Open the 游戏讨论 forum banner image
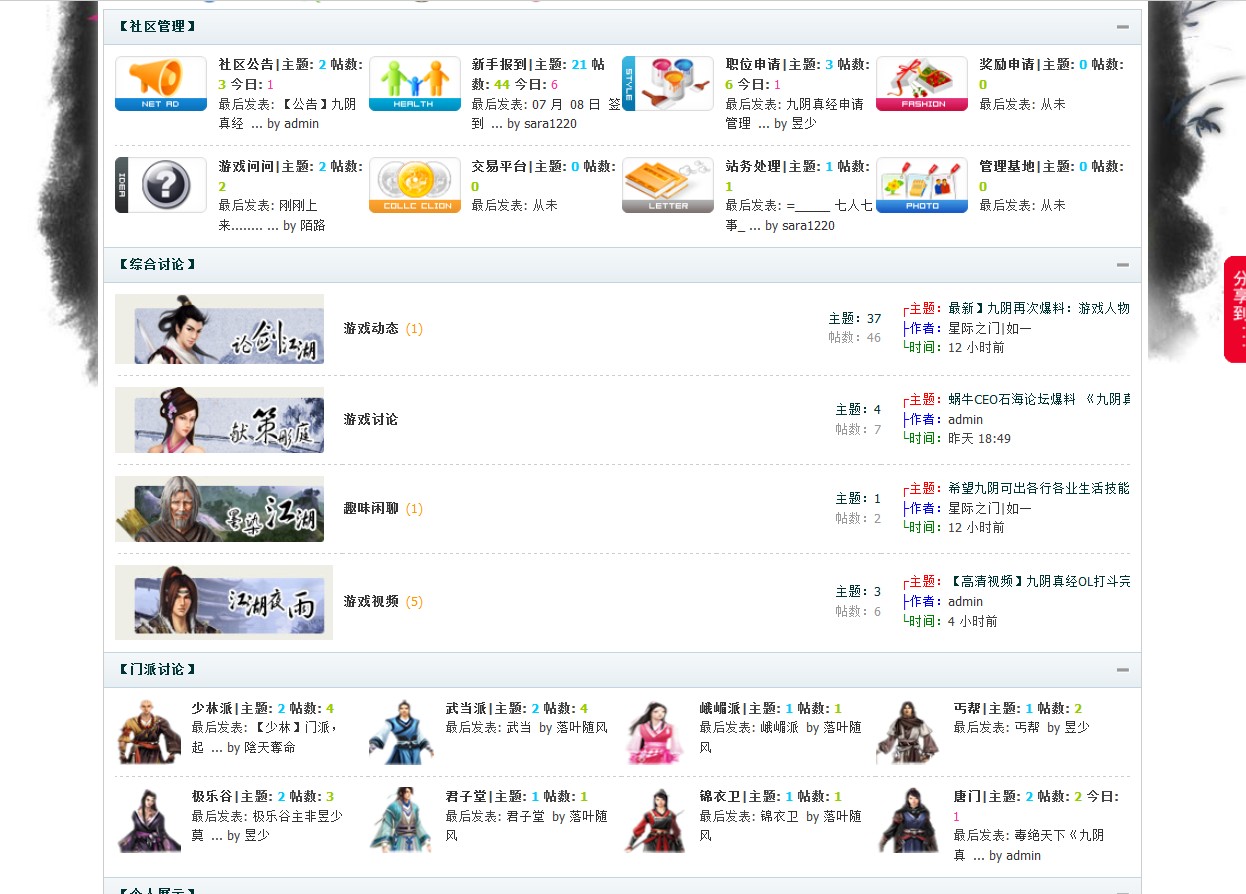Viewport: 1246px width, 894px height. [220, 420]
